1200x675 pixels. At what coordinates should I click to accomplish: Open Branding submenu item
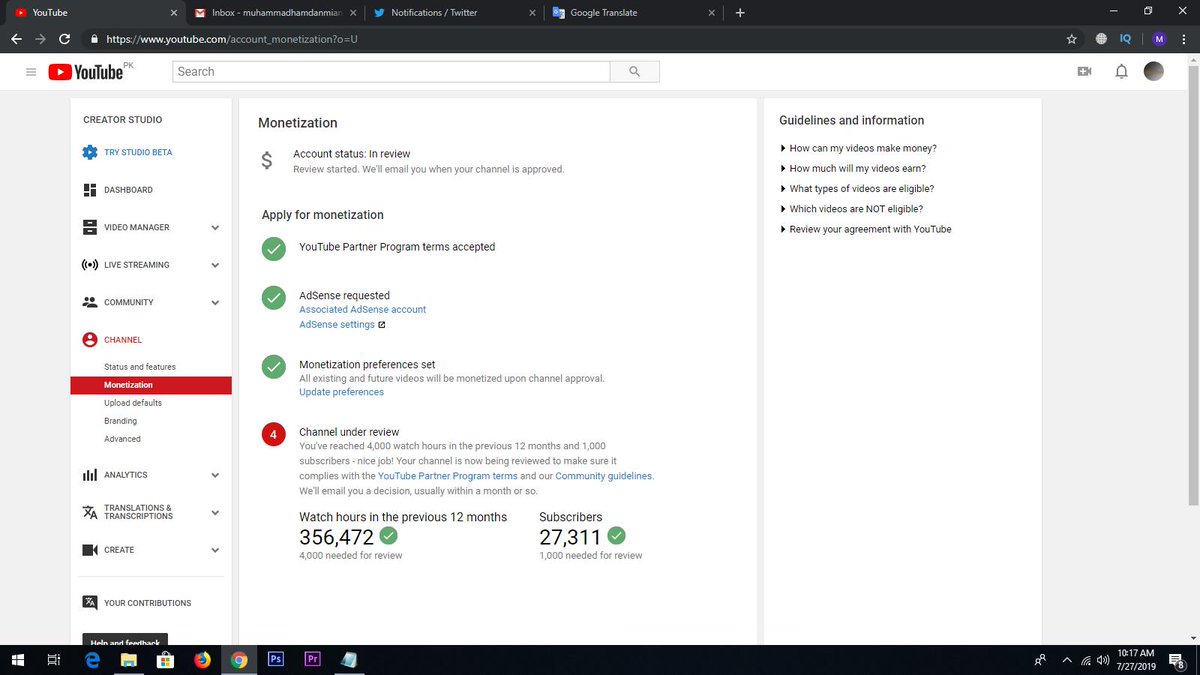(x=121, y=421)
